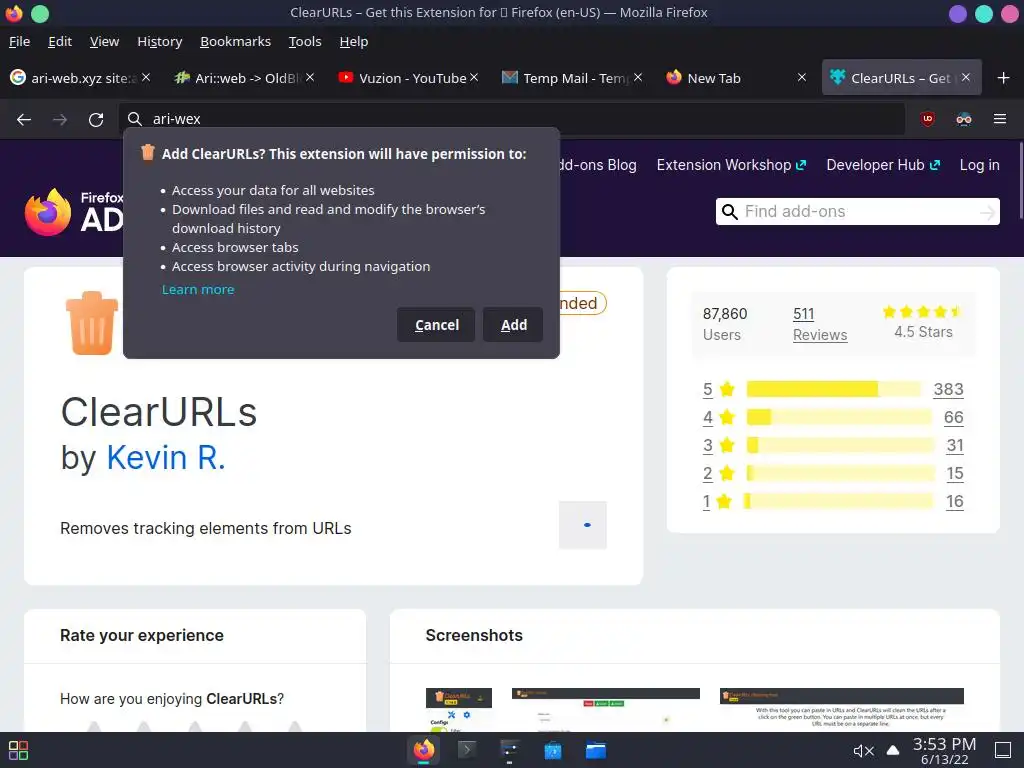Open the terminal from the taskbar
1024x768 pixels.
click(x=466, y=750)
